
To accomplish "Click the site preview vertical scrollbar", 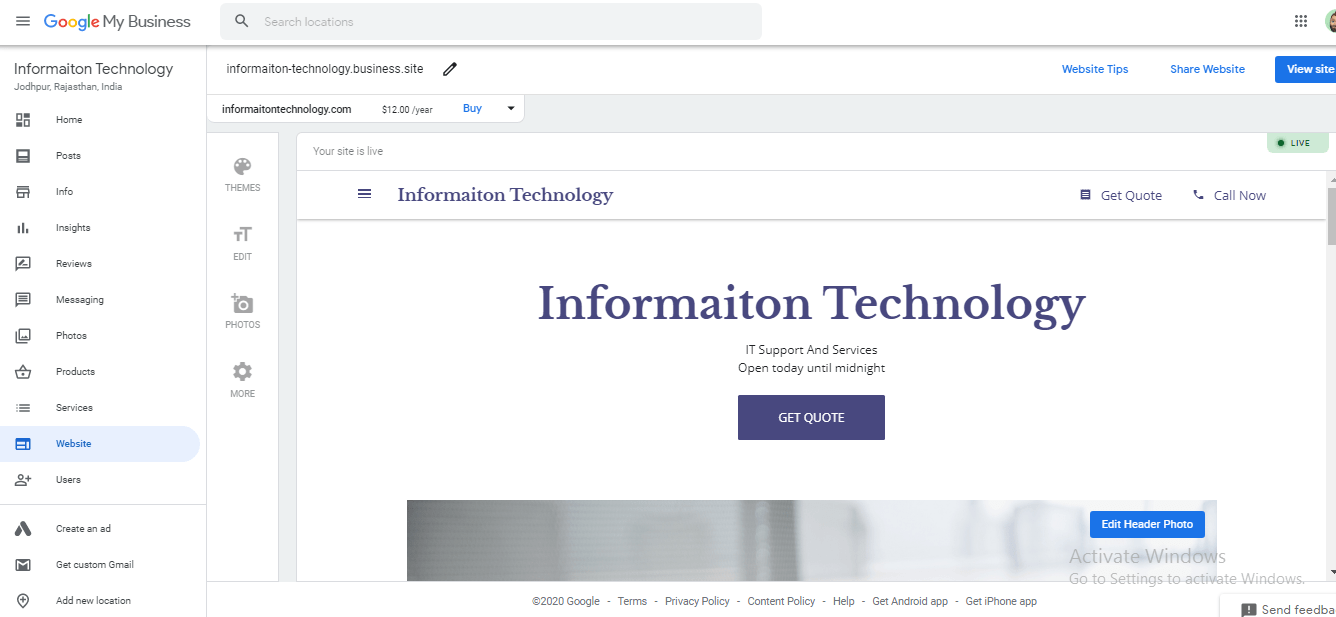I will coord(1330,215).
